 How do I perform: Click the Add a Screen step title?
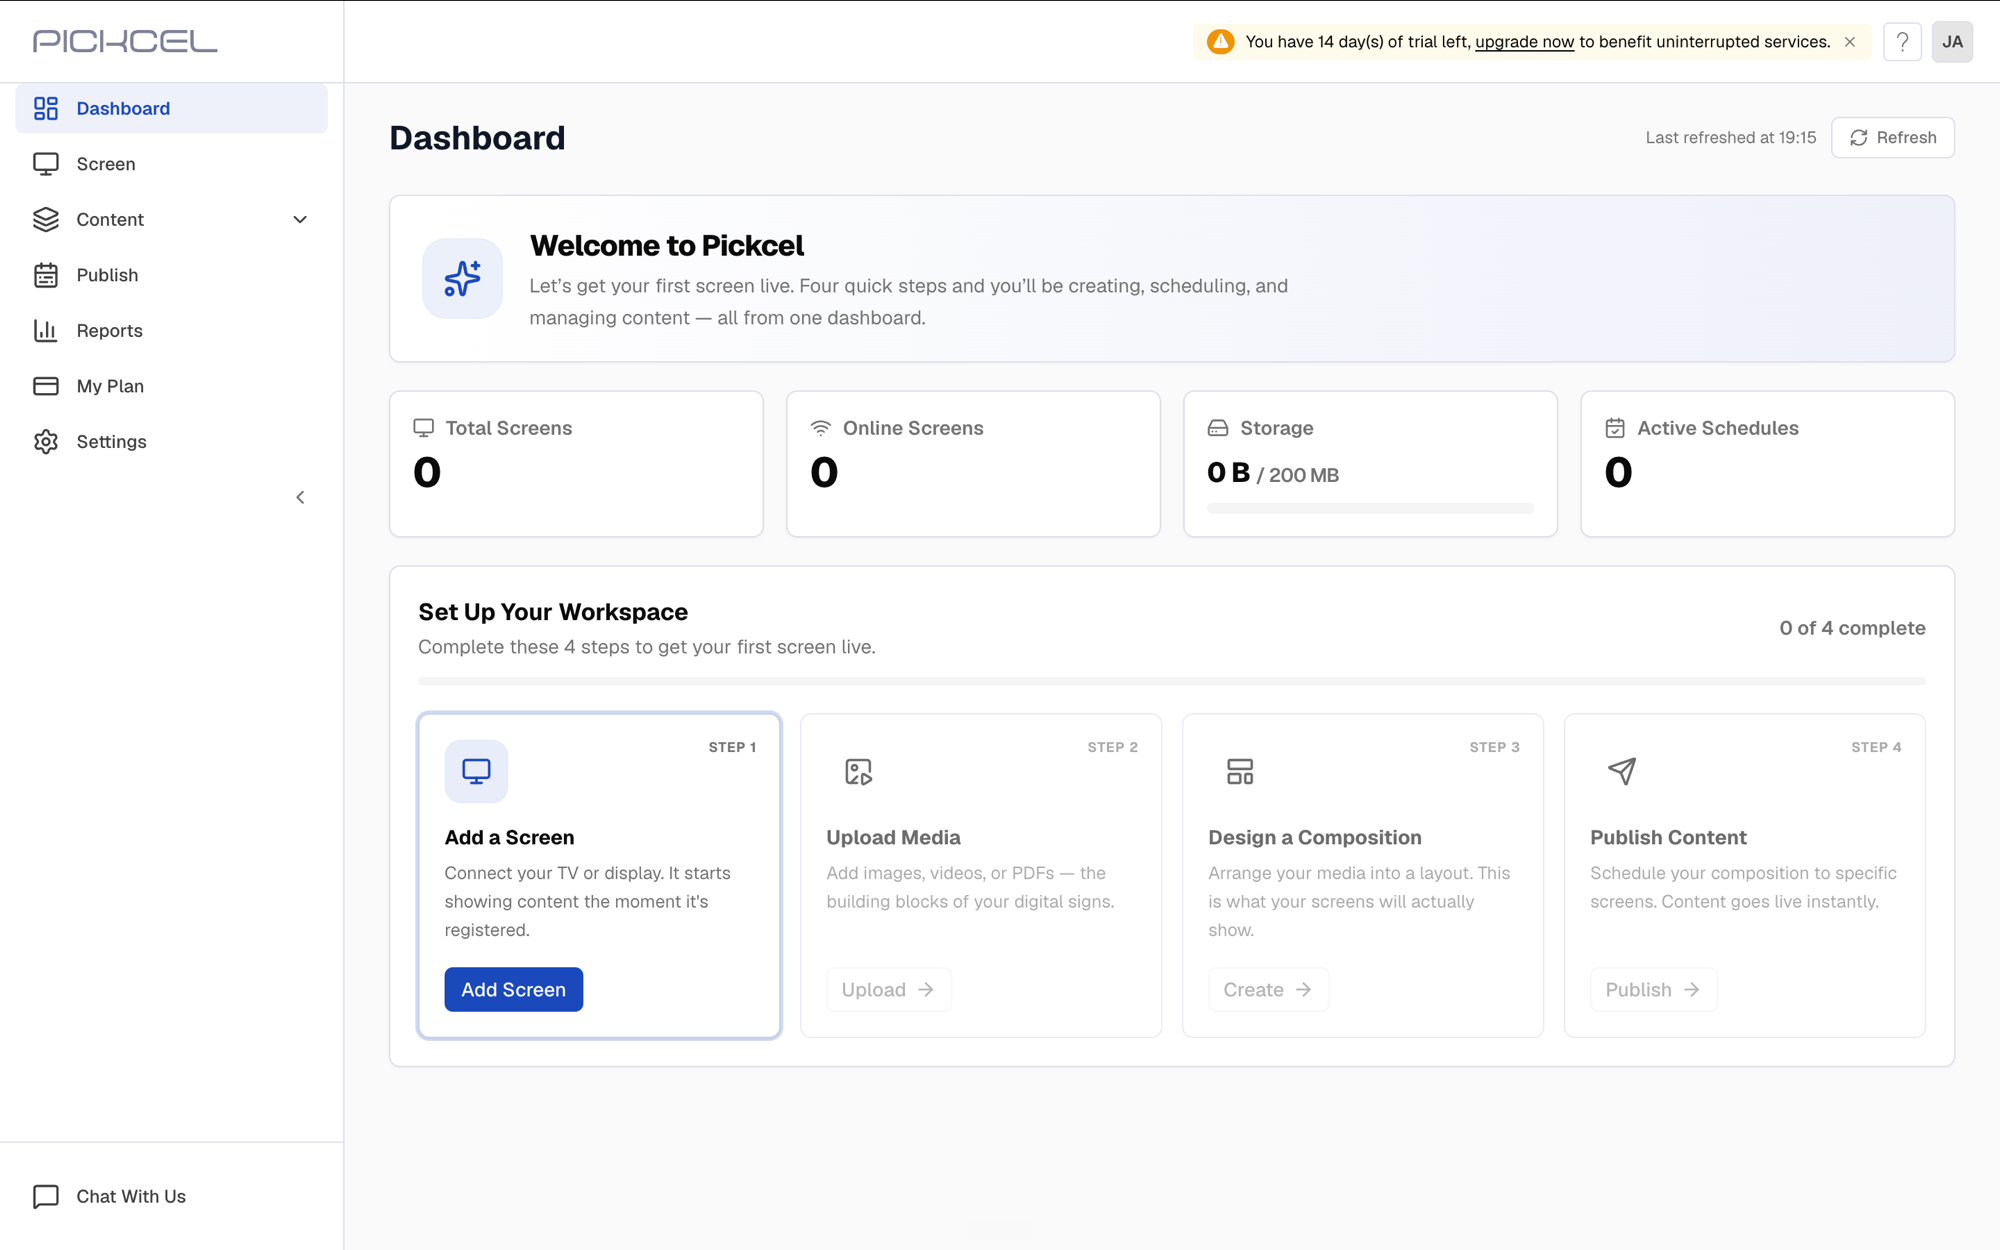click(509, 838)
